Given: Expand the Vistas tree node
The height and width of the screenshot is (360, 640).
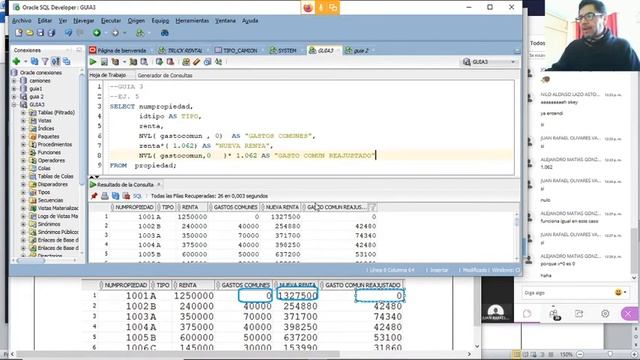Looking at the screenshot, I should click(x=23, y=120).
